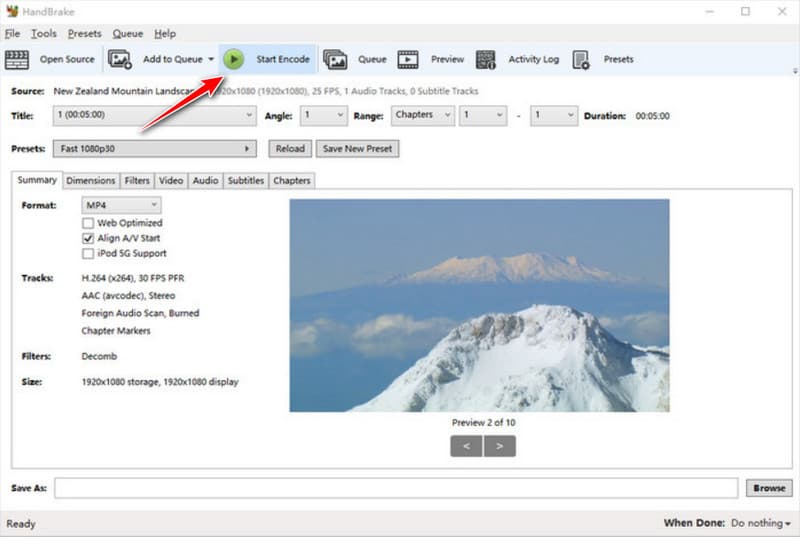Viewport: 800px width, 537px height.
Task: Click the Preview film icon
Action: (408, 59)
